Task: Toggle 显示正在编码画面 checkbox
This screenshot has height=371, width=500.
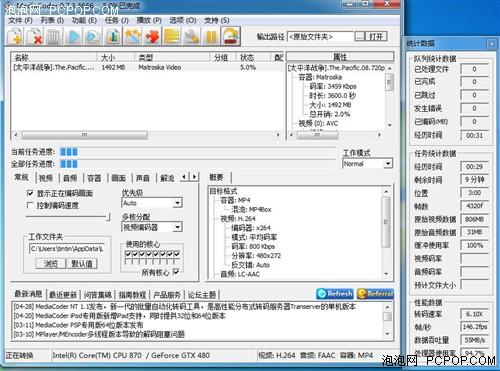Action: [30, 193]
